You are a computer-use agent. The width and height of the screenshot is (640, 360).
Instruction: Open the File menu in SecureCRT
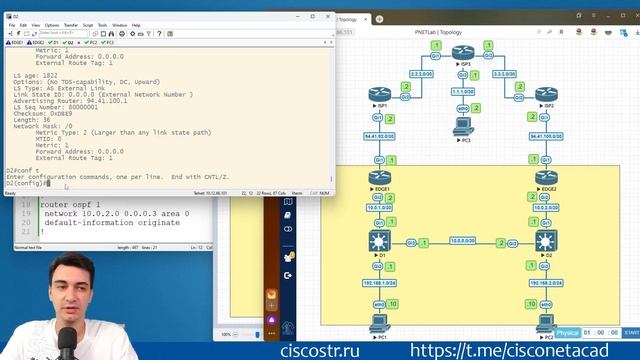[x=12, y=25]
